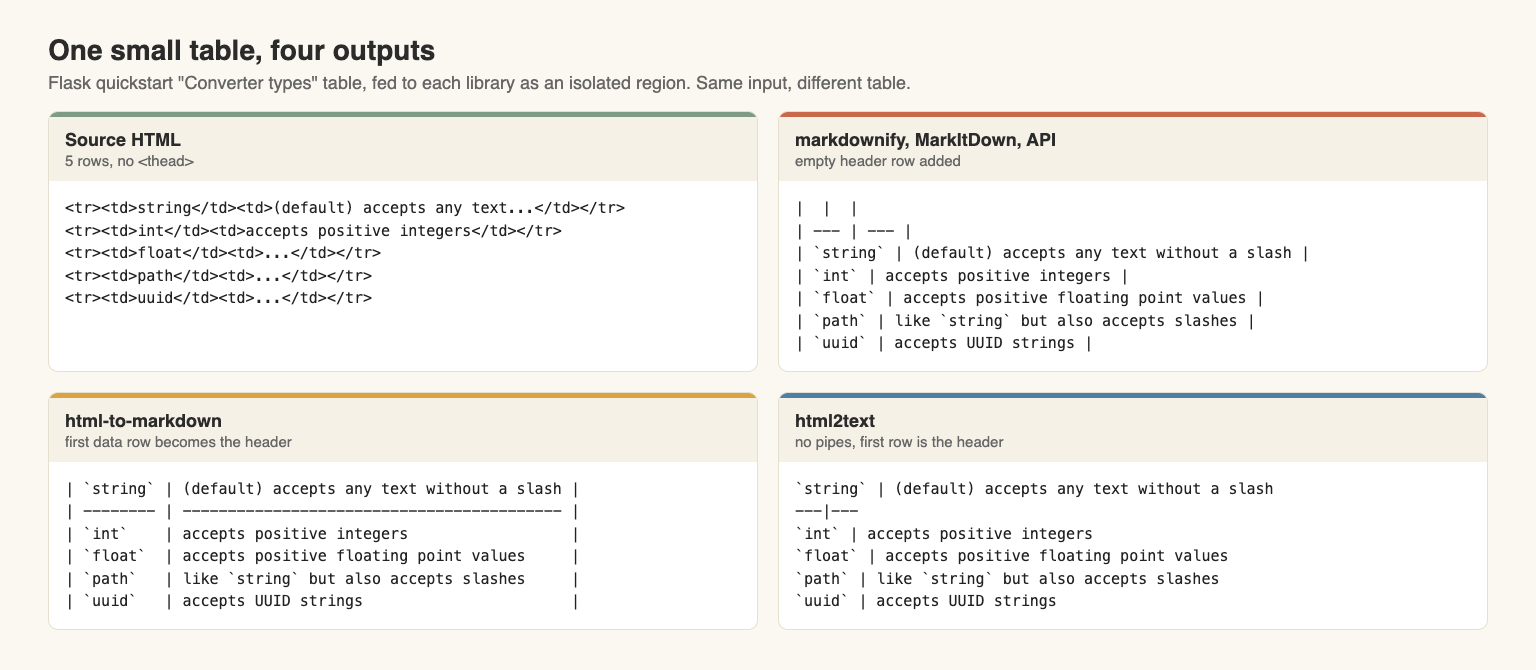This screenshot has height=670, width=1536.
Task: Click the "---|---" separator in html2text
Action: point(826,511)
